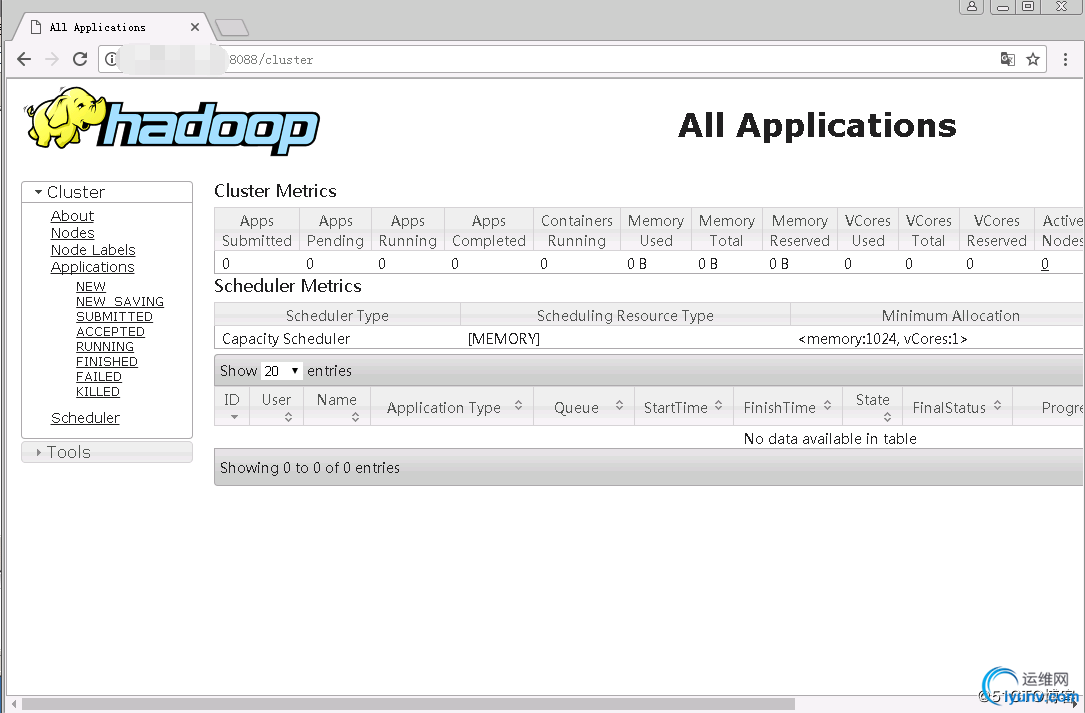Sort table by FinishTime column
The height and width of the screenshot is (713, 1085).
click(788, 407)
